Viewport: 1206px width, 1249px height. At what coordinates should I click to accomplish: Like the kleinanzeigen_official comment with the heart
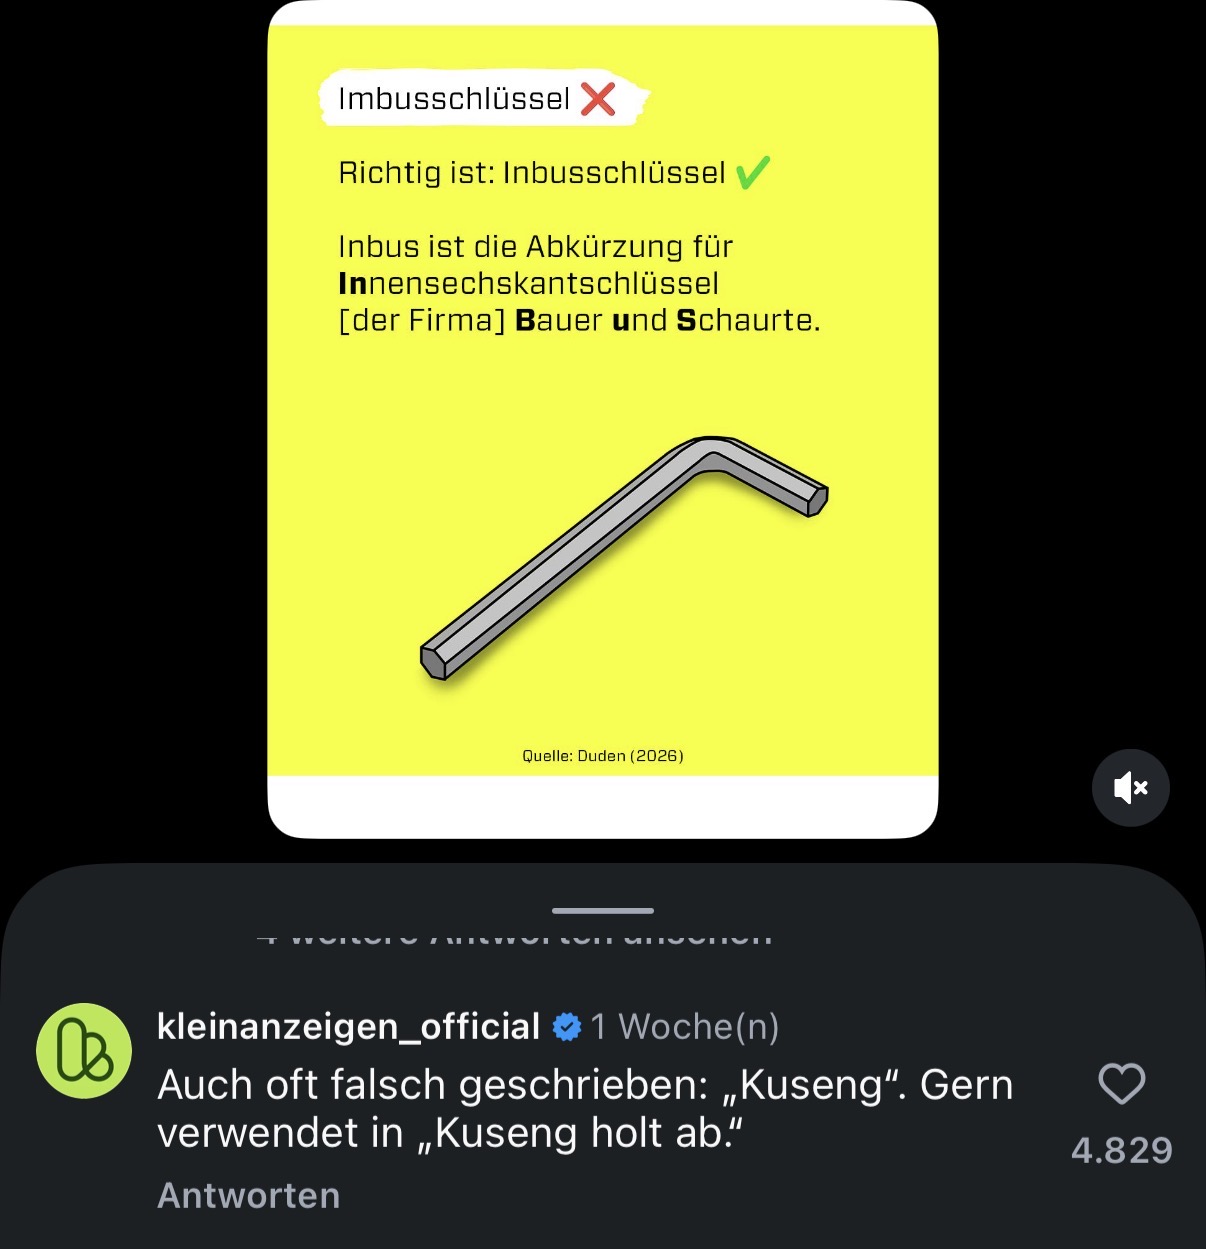(1121, 1084)
